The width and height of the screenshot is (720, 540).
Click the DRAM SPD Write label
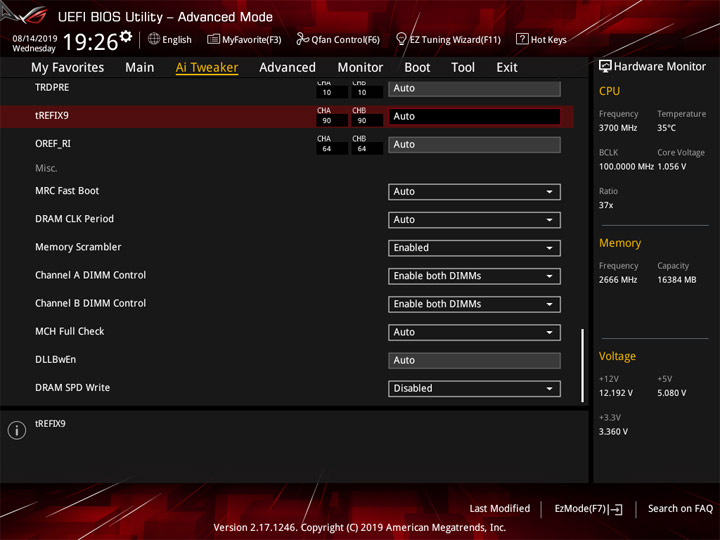tap(73, 388)
